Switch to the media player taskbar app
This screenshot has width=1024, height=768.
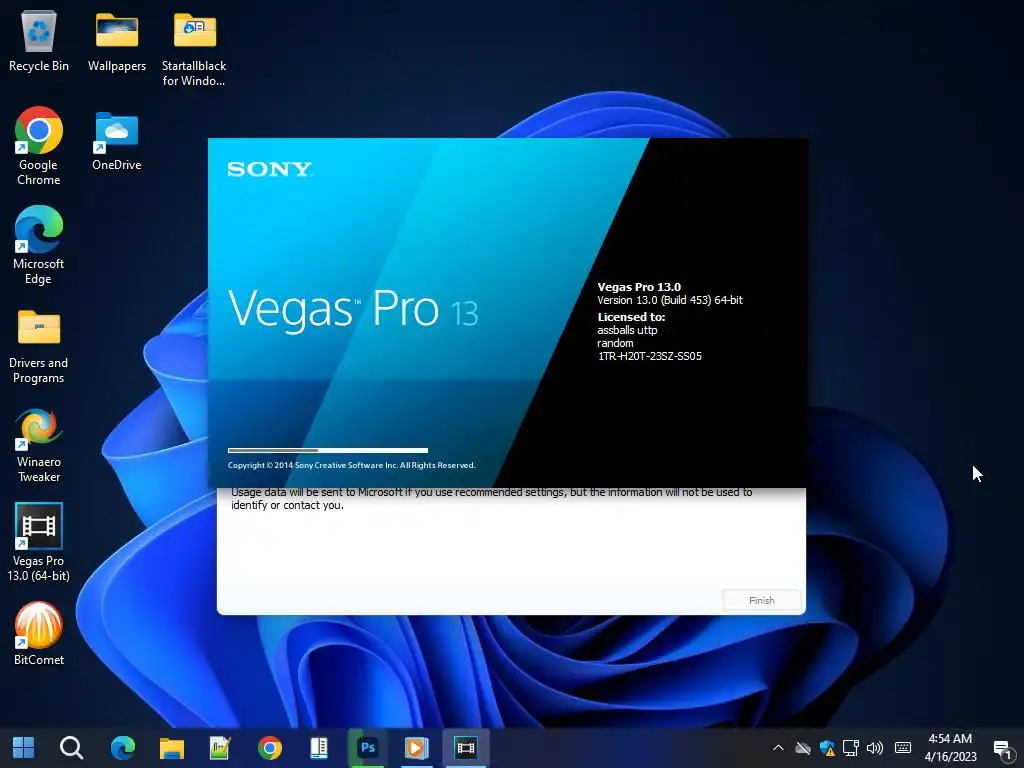pos(417,748)
